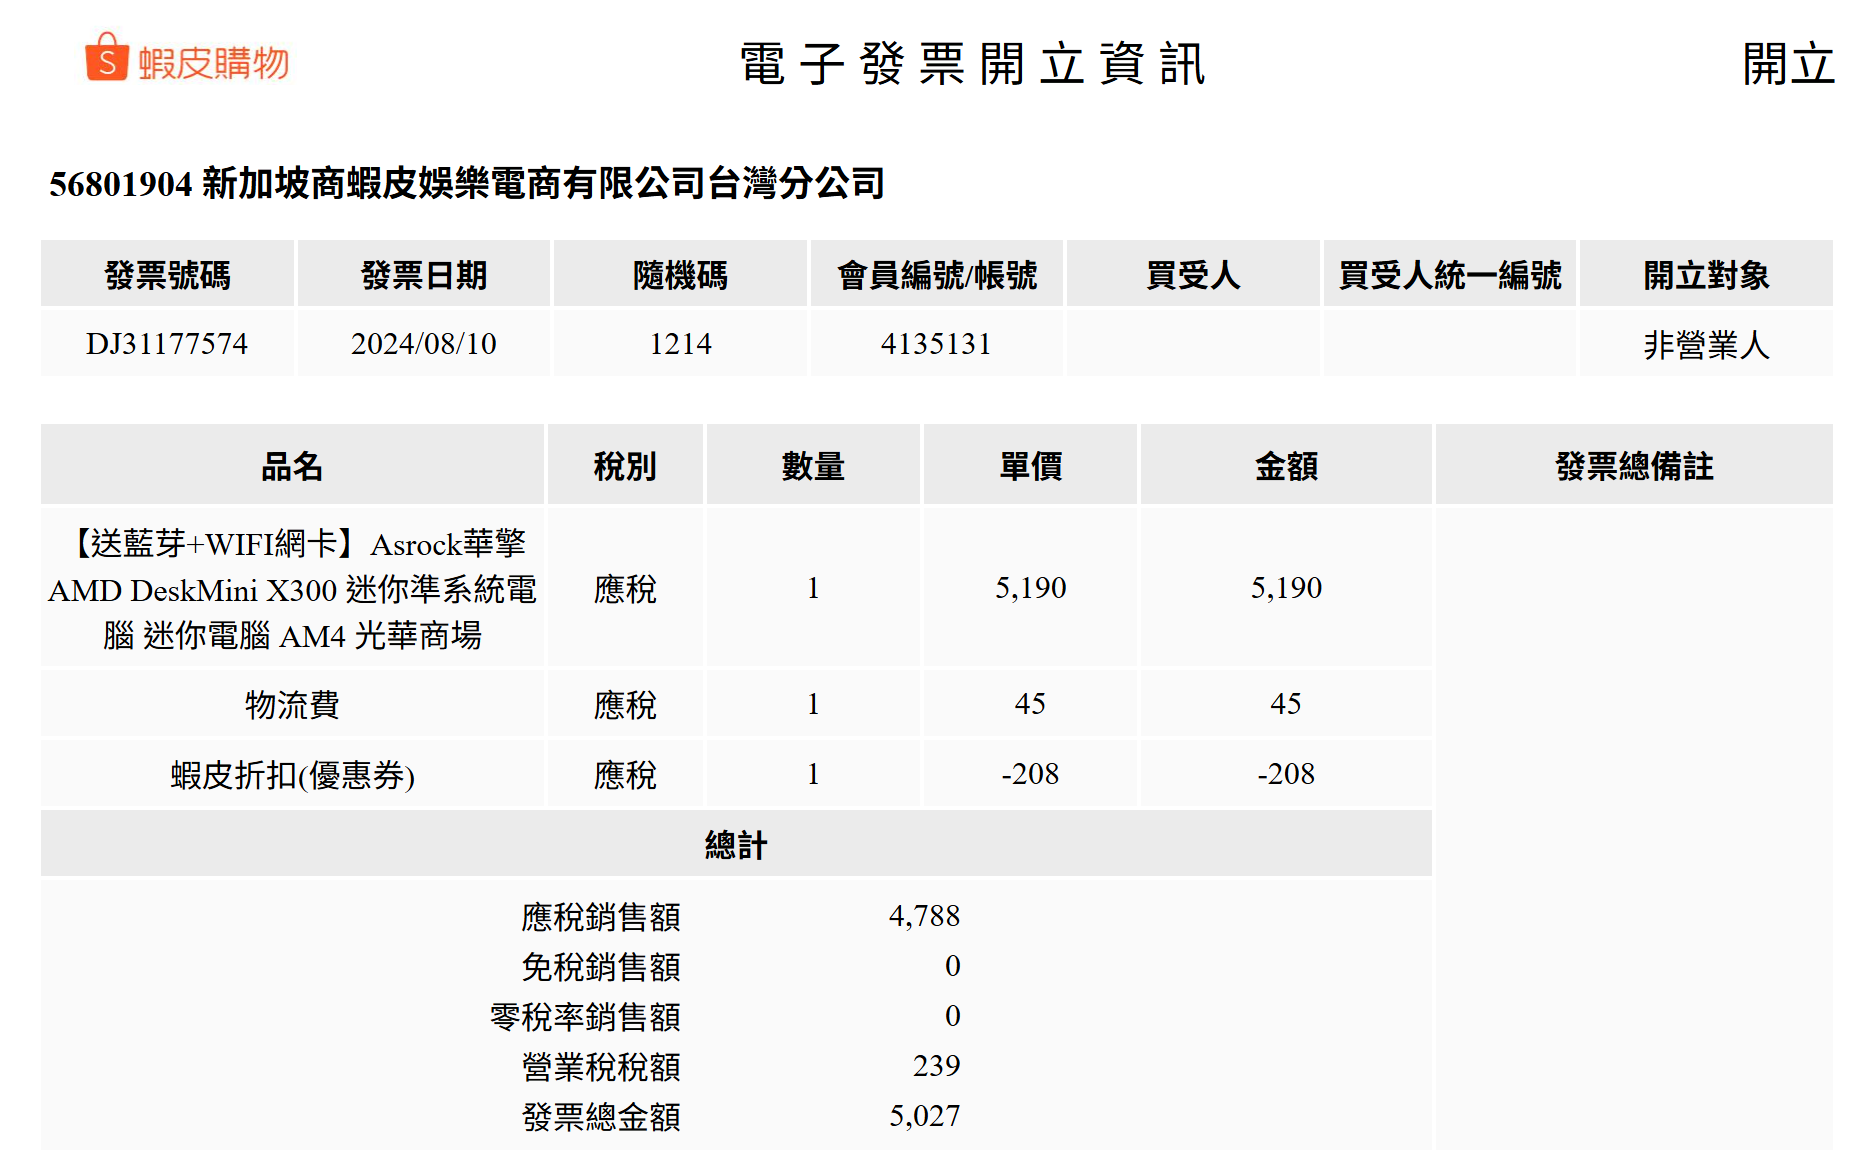The image size is (1874, 1172).
Task: Click 應稅 in the 物流費 row
Action: pos(625,705)
